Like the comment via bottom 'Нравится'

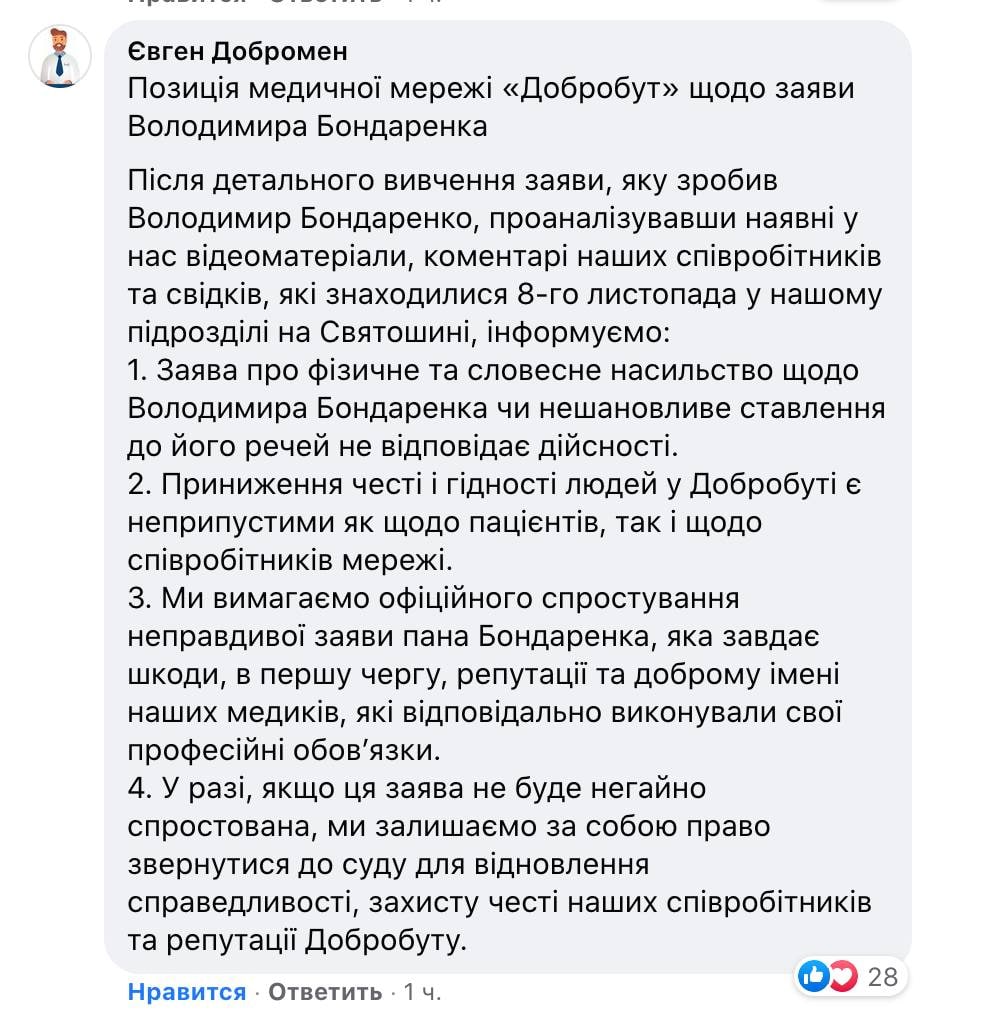click(x=185, y=994)
